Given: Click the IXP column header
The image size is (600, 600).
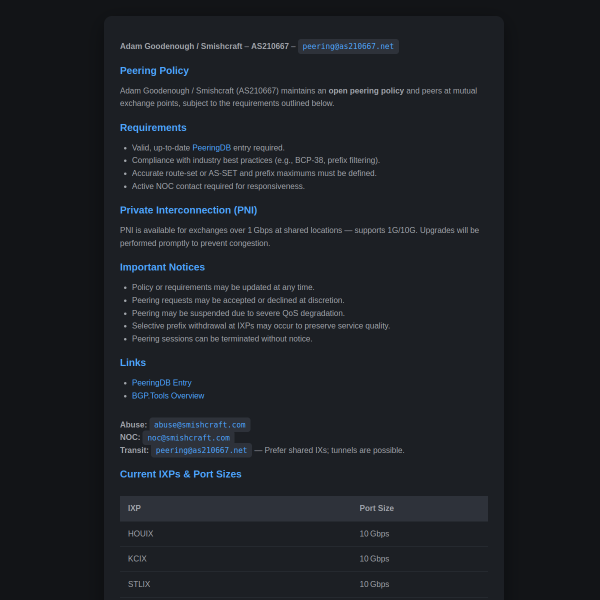Looking at the screenshot, I should (x=134, y=508).
